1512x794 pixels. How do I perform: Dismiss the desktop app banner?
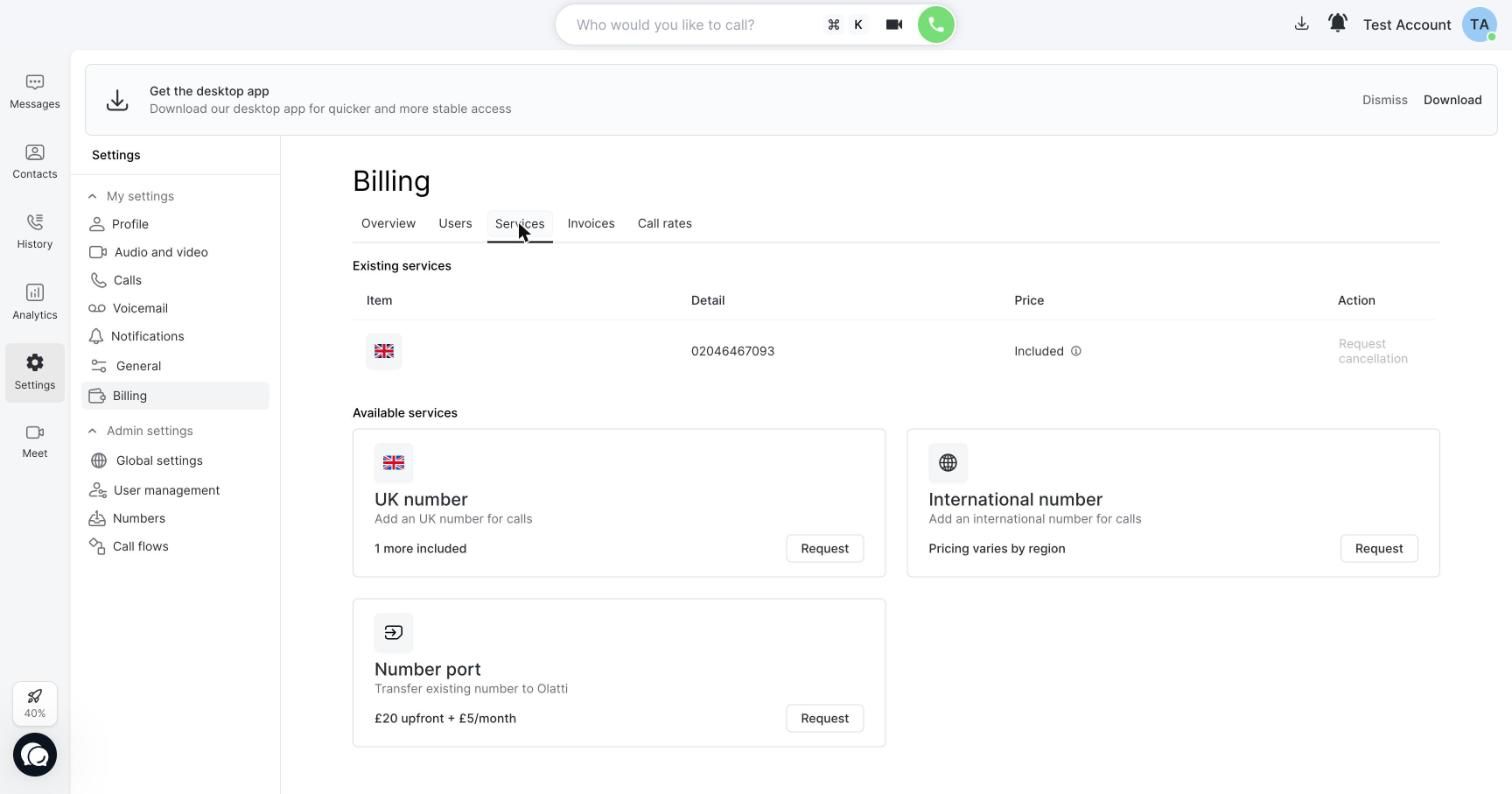pos(1385,100)
